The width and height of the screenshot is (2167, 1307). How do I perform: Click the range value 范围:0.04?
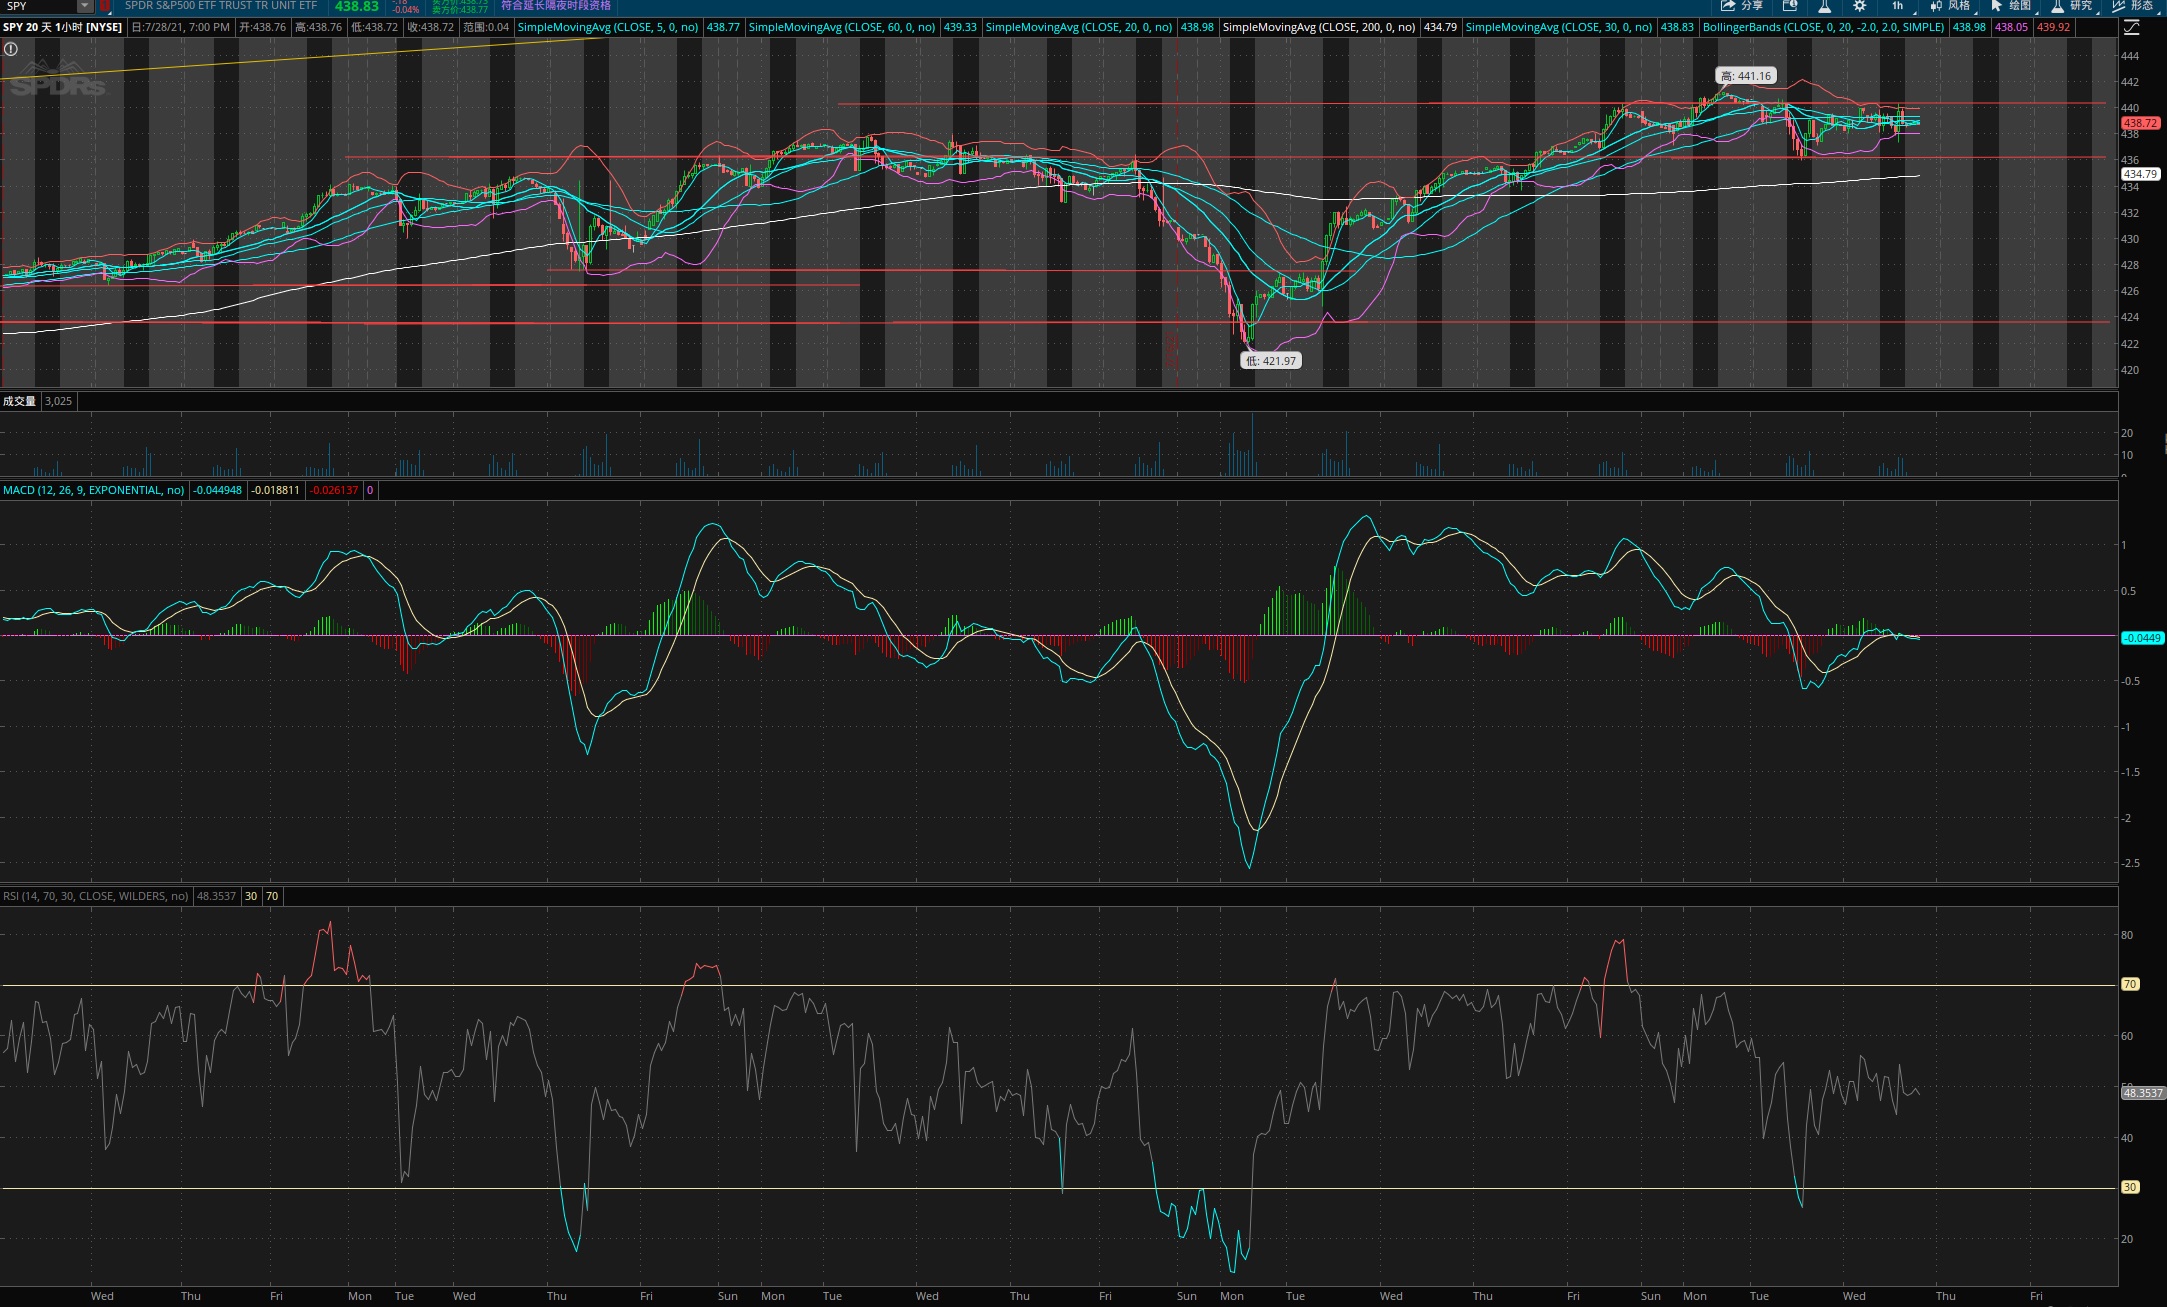(486, 27)
